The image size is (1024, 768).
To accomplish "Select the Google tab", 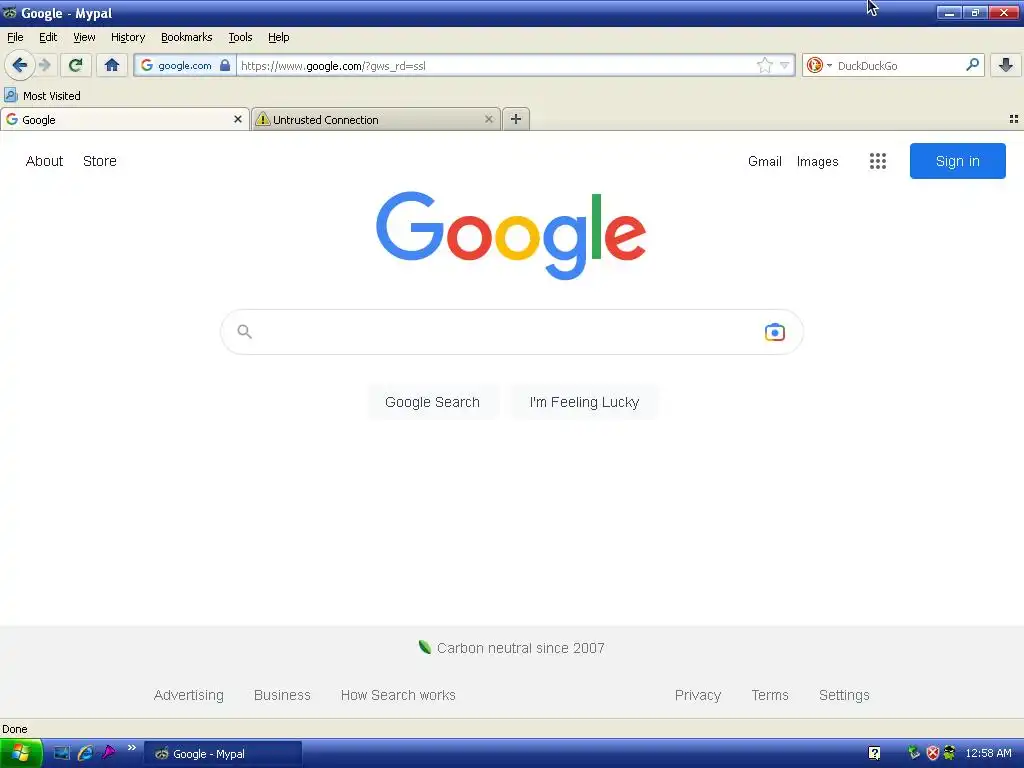I will pos(125,120).
